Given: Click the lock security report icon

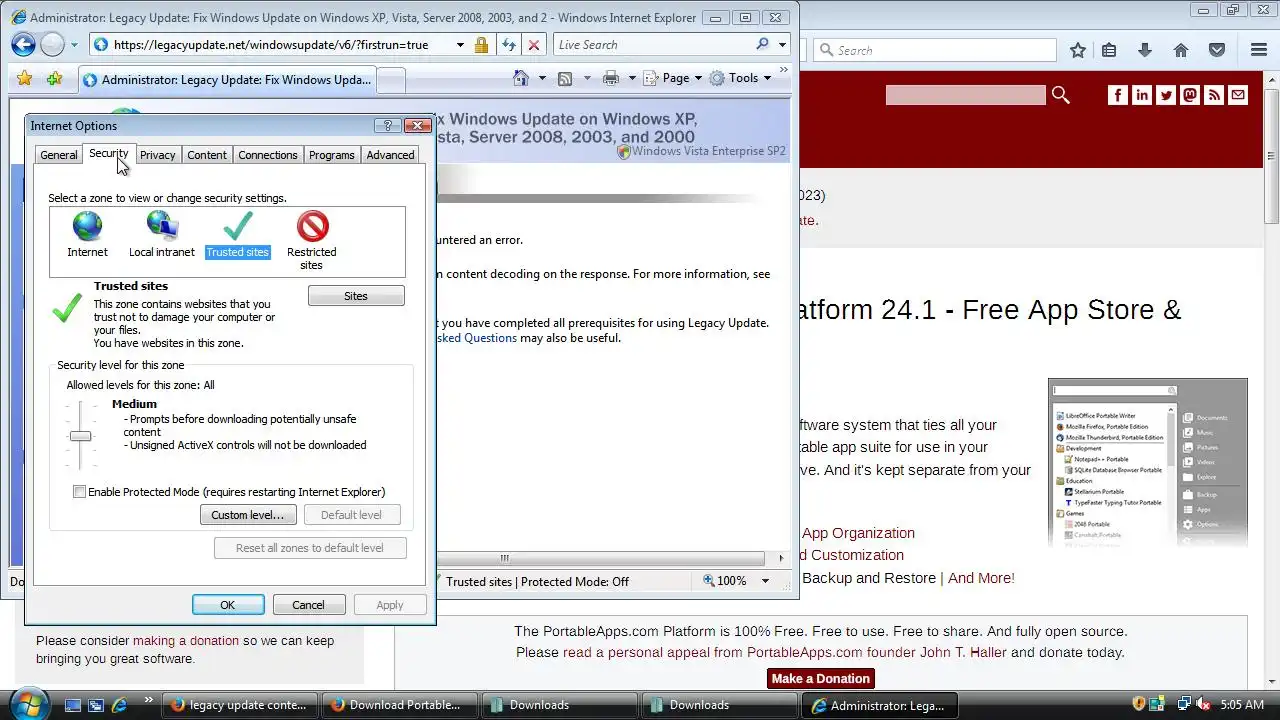Looking at the screenshot, I should tap(482, 45).
